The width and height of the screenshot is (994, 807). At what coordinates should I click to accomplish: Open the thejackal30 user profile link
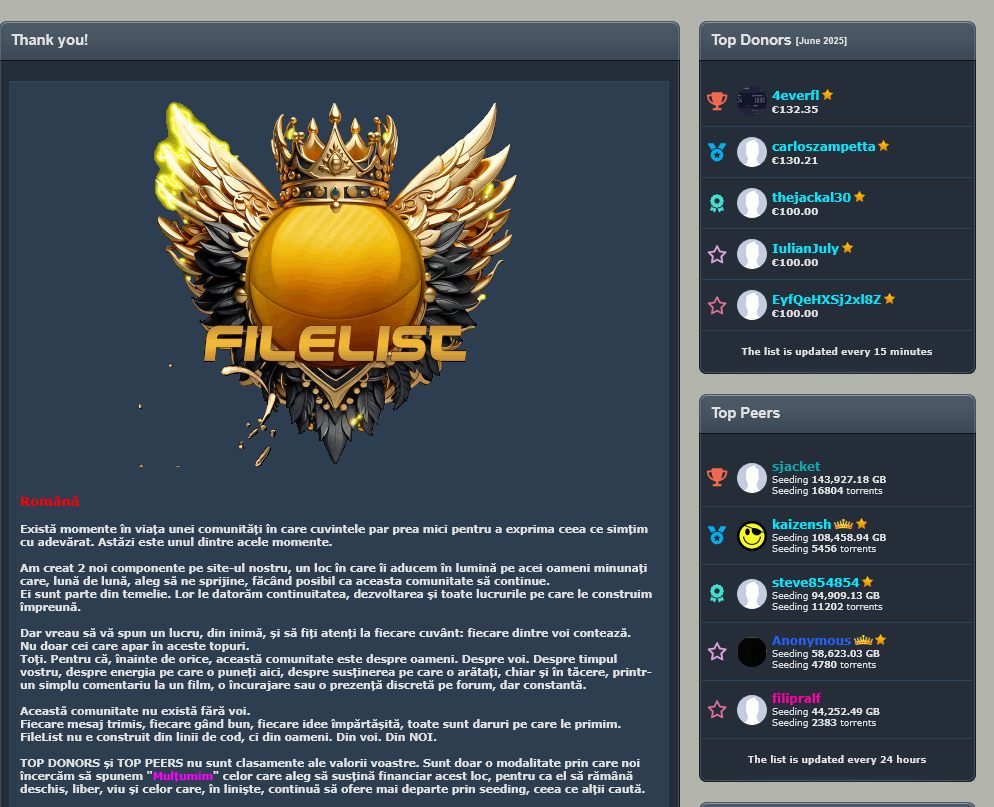[811, 197]
